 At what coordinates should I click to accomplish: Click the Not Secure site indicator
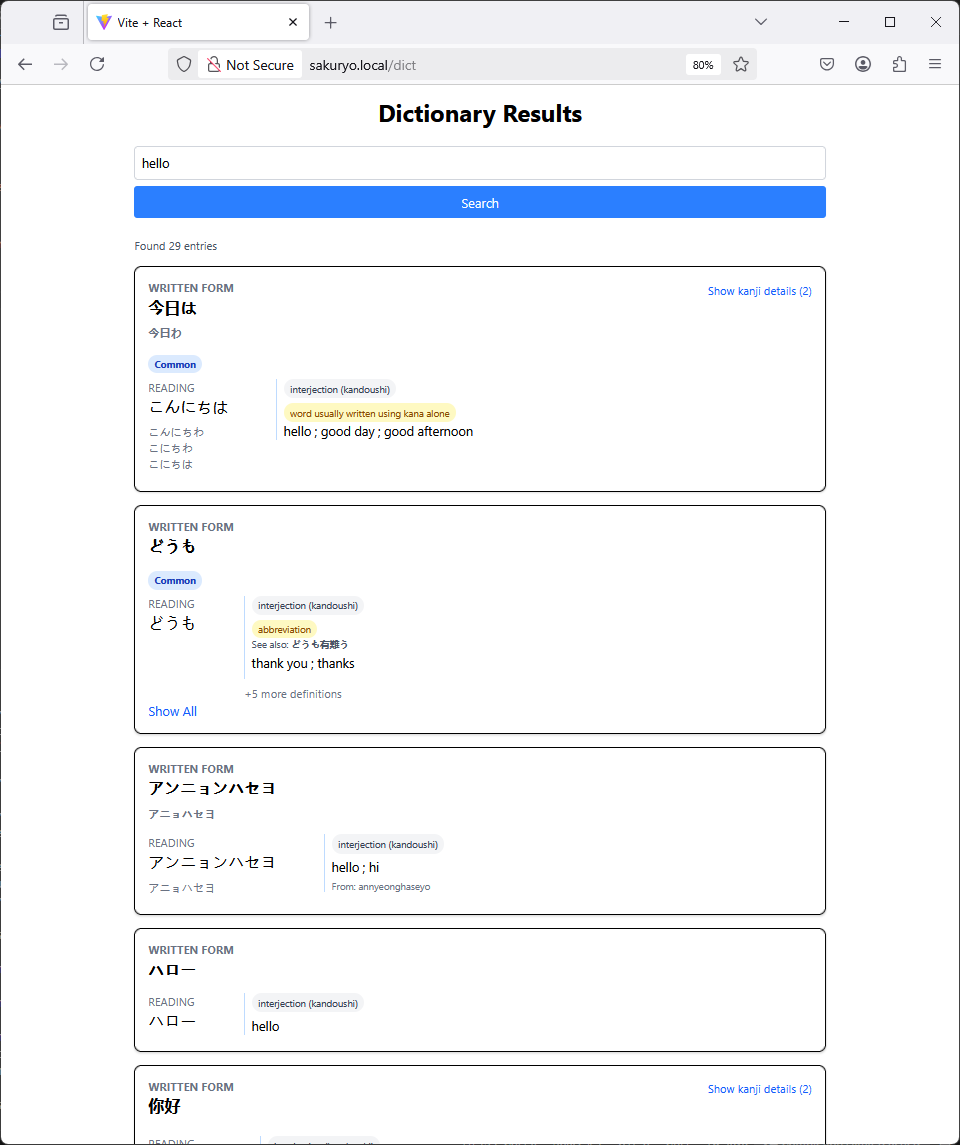[250, 64]
